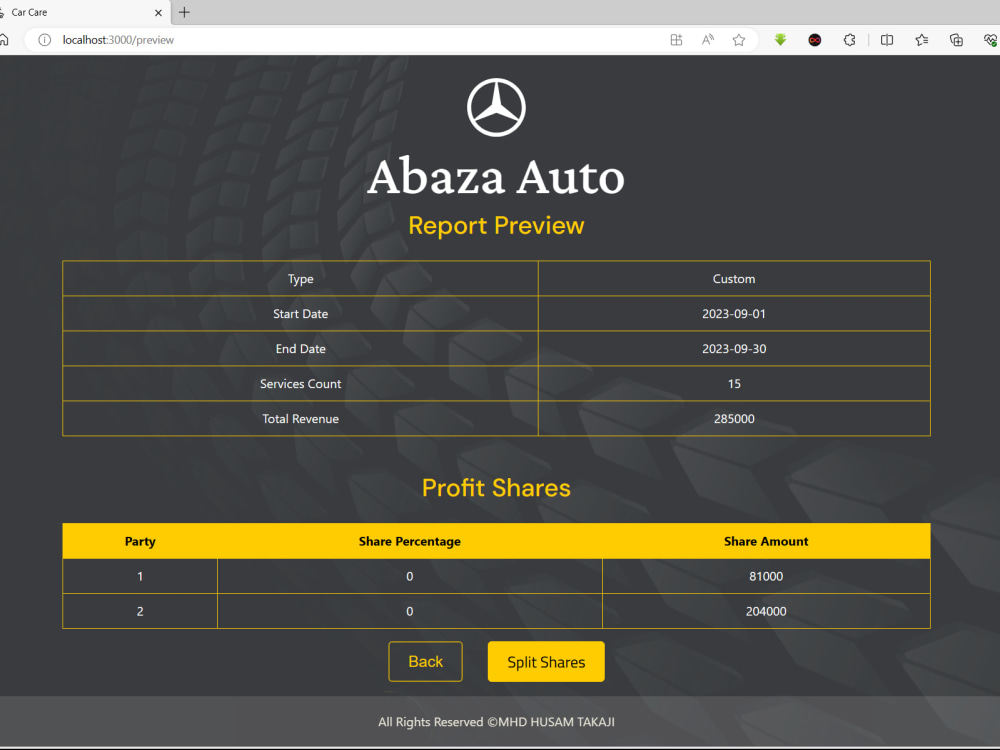
Task: Open a new browser tab
Action: tap(184, 12)
